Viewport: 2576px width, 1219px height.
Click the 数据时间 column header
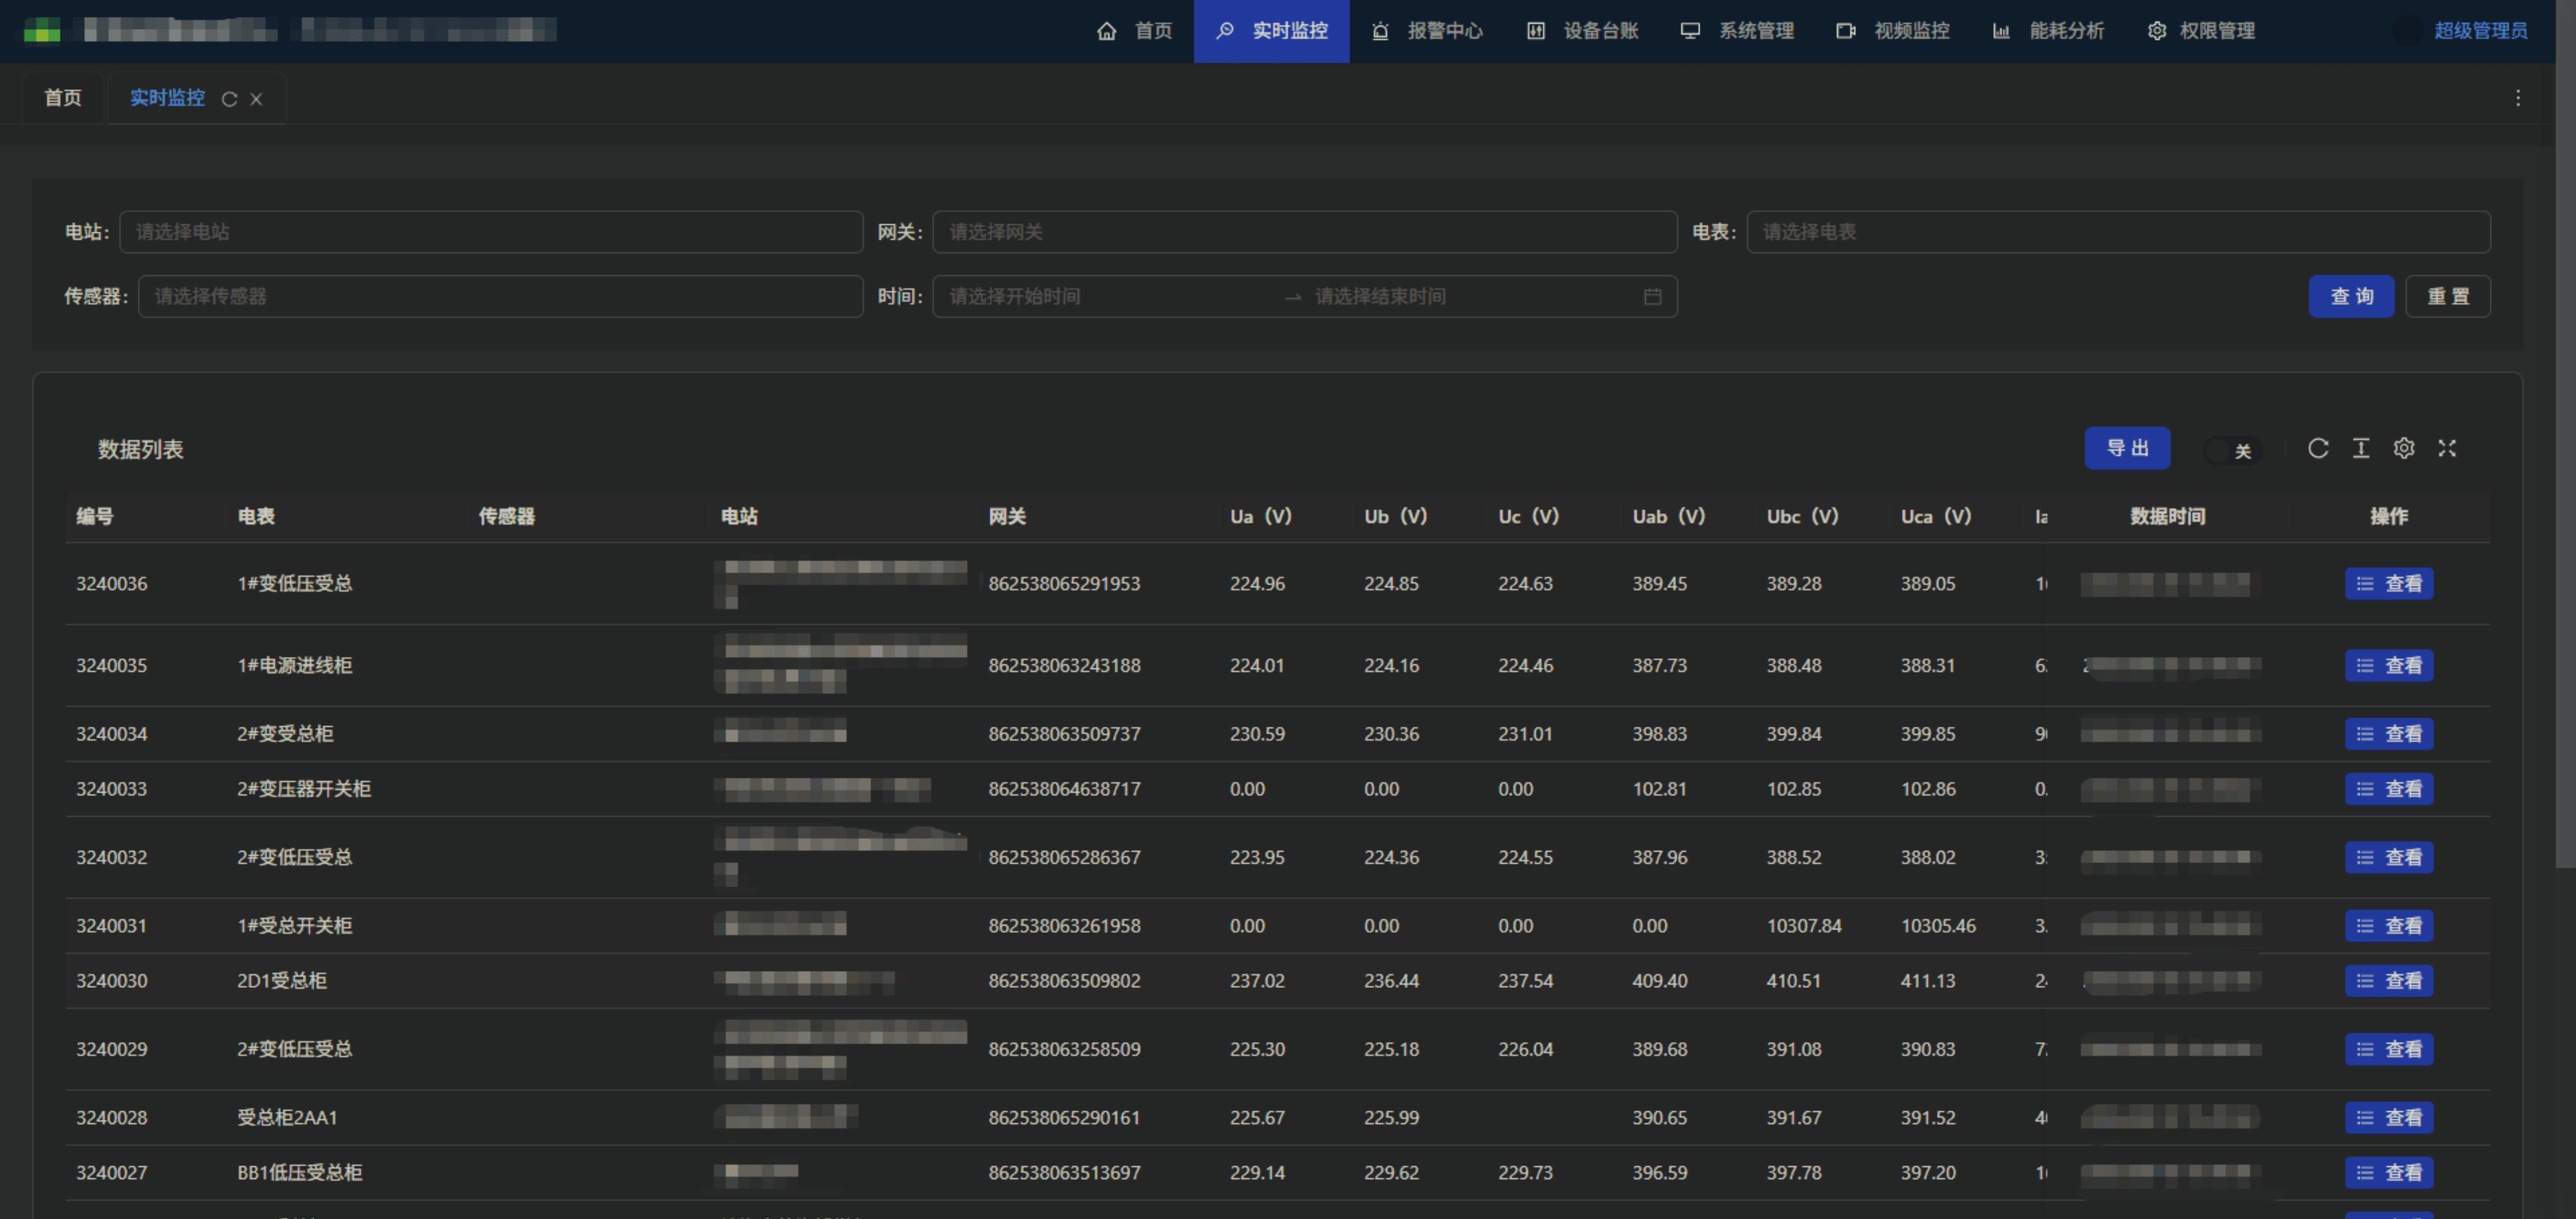(x=2167, y=517)
